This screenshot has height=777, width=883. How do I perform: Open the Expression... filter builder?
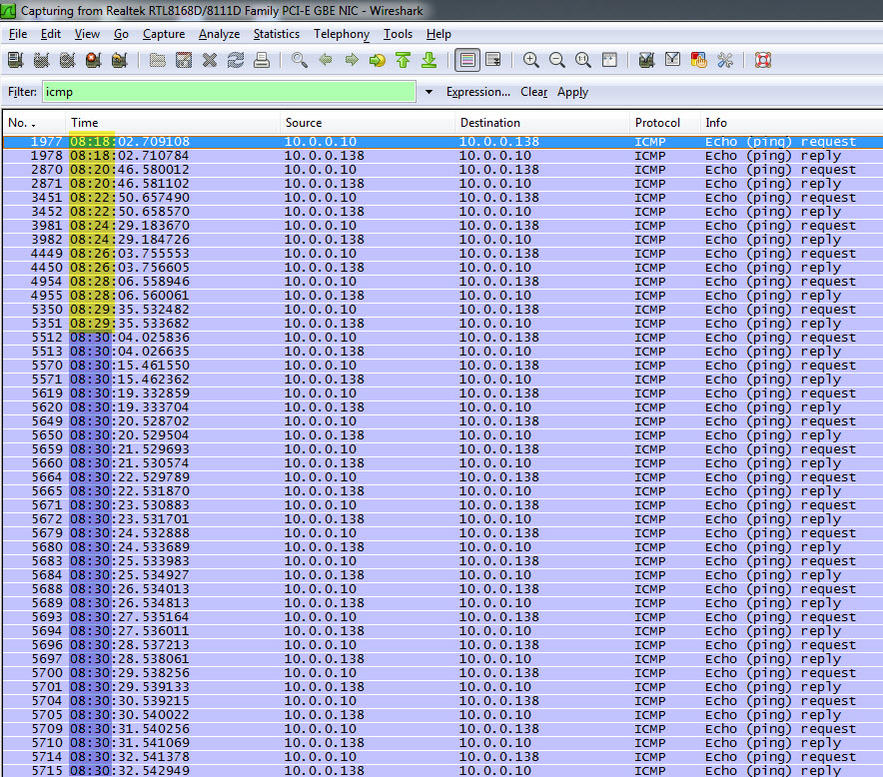click(x=478, y=92)
